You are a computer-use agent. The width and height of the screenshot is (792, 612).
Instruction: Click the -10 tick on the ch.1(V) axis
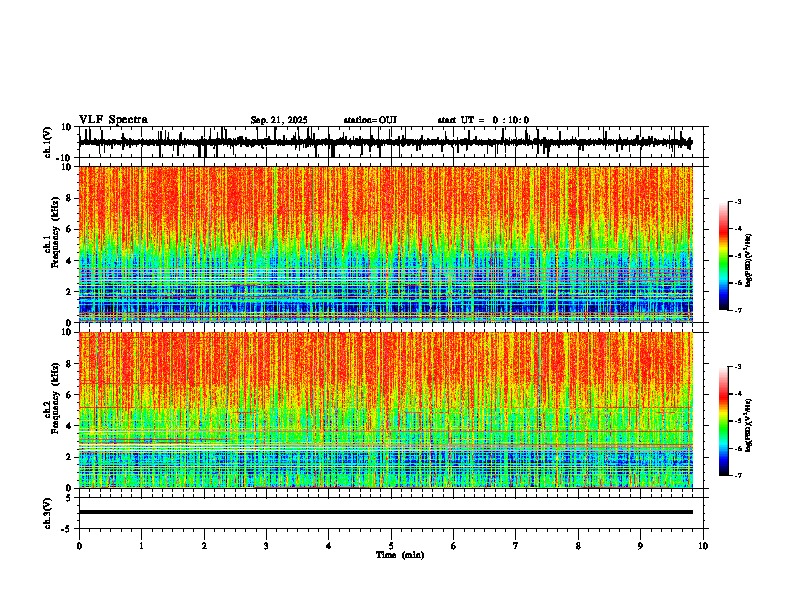(x=65, y=158)
